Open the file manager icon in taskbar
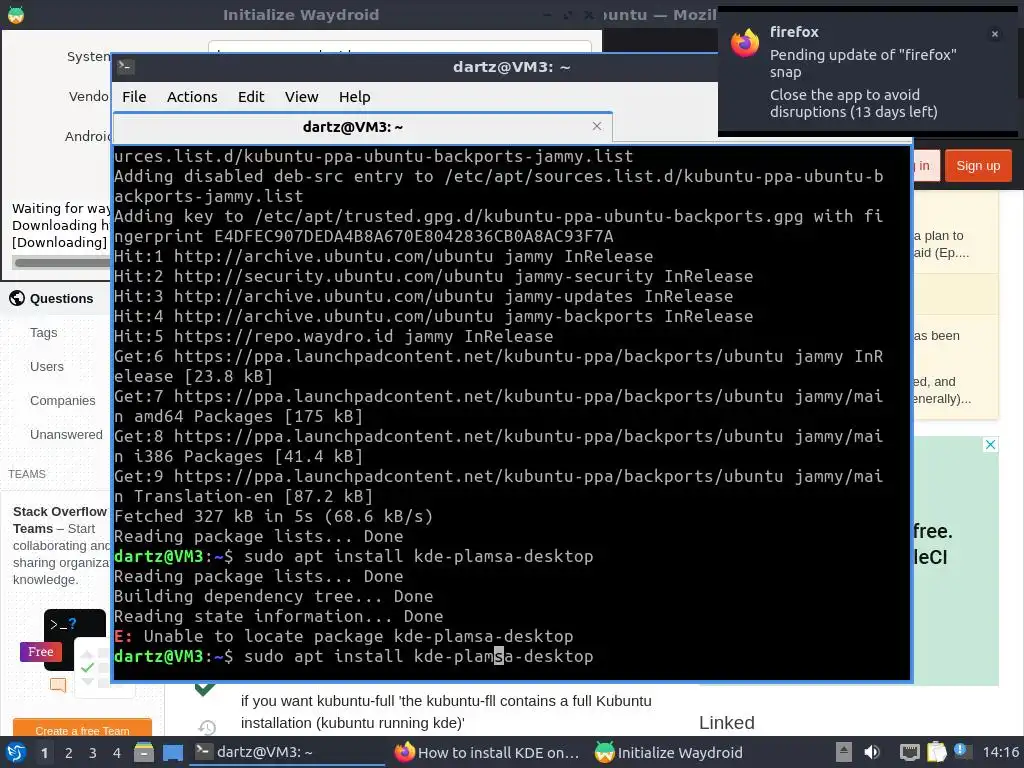The image size is (1024, 768). click(x=144, y=752)
